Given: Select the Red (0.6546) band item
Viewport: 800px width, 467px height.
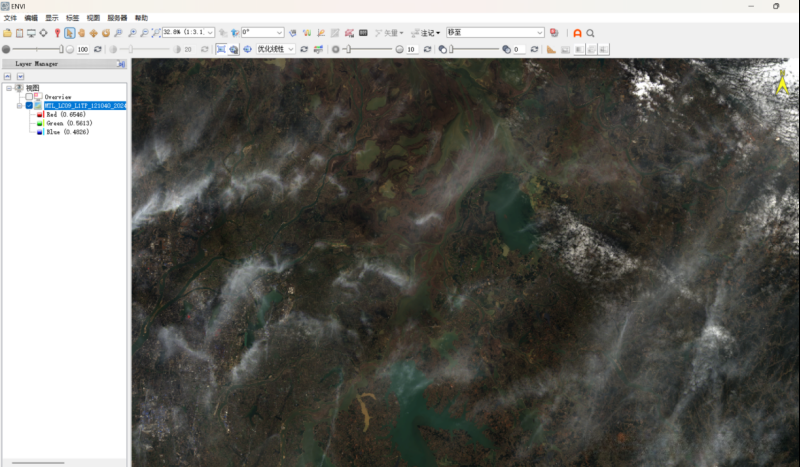Looking at the screenshot, I should [x=65, y=114].
